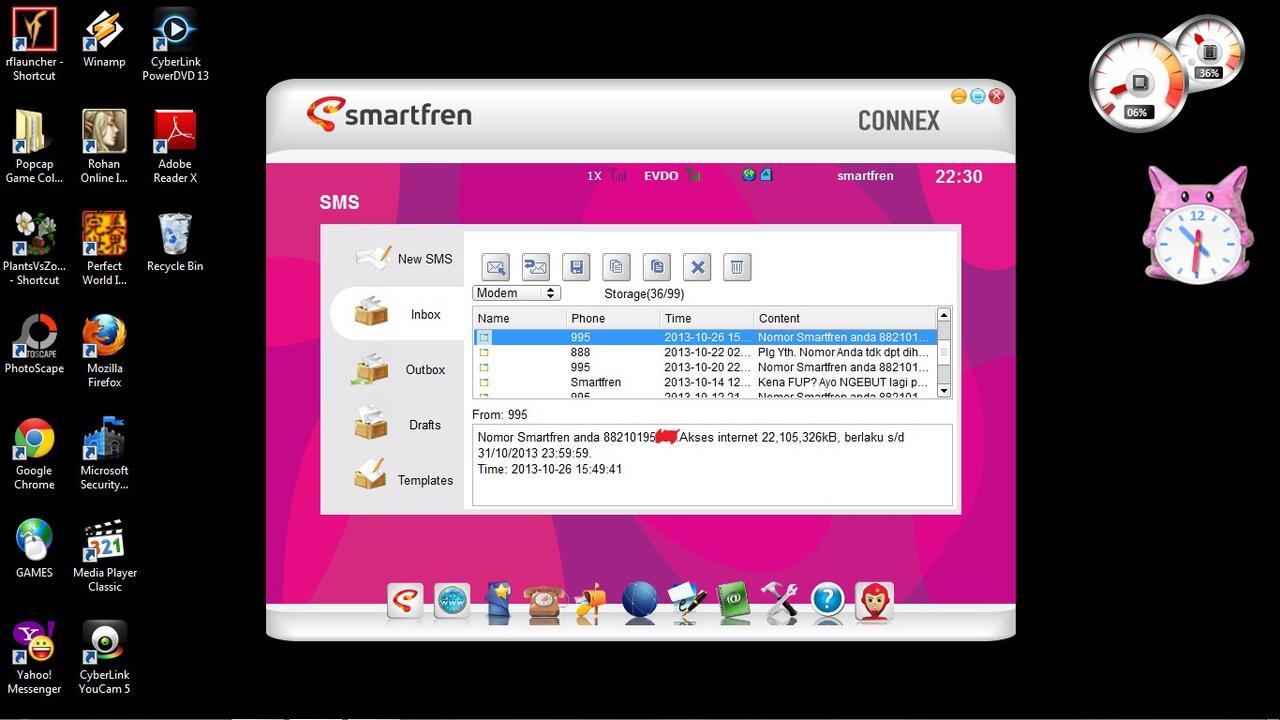Select the 995 message dated 2013-10-26
Image resolution: width=1280 pixels, height=720 pixels.
coord(704,337)
